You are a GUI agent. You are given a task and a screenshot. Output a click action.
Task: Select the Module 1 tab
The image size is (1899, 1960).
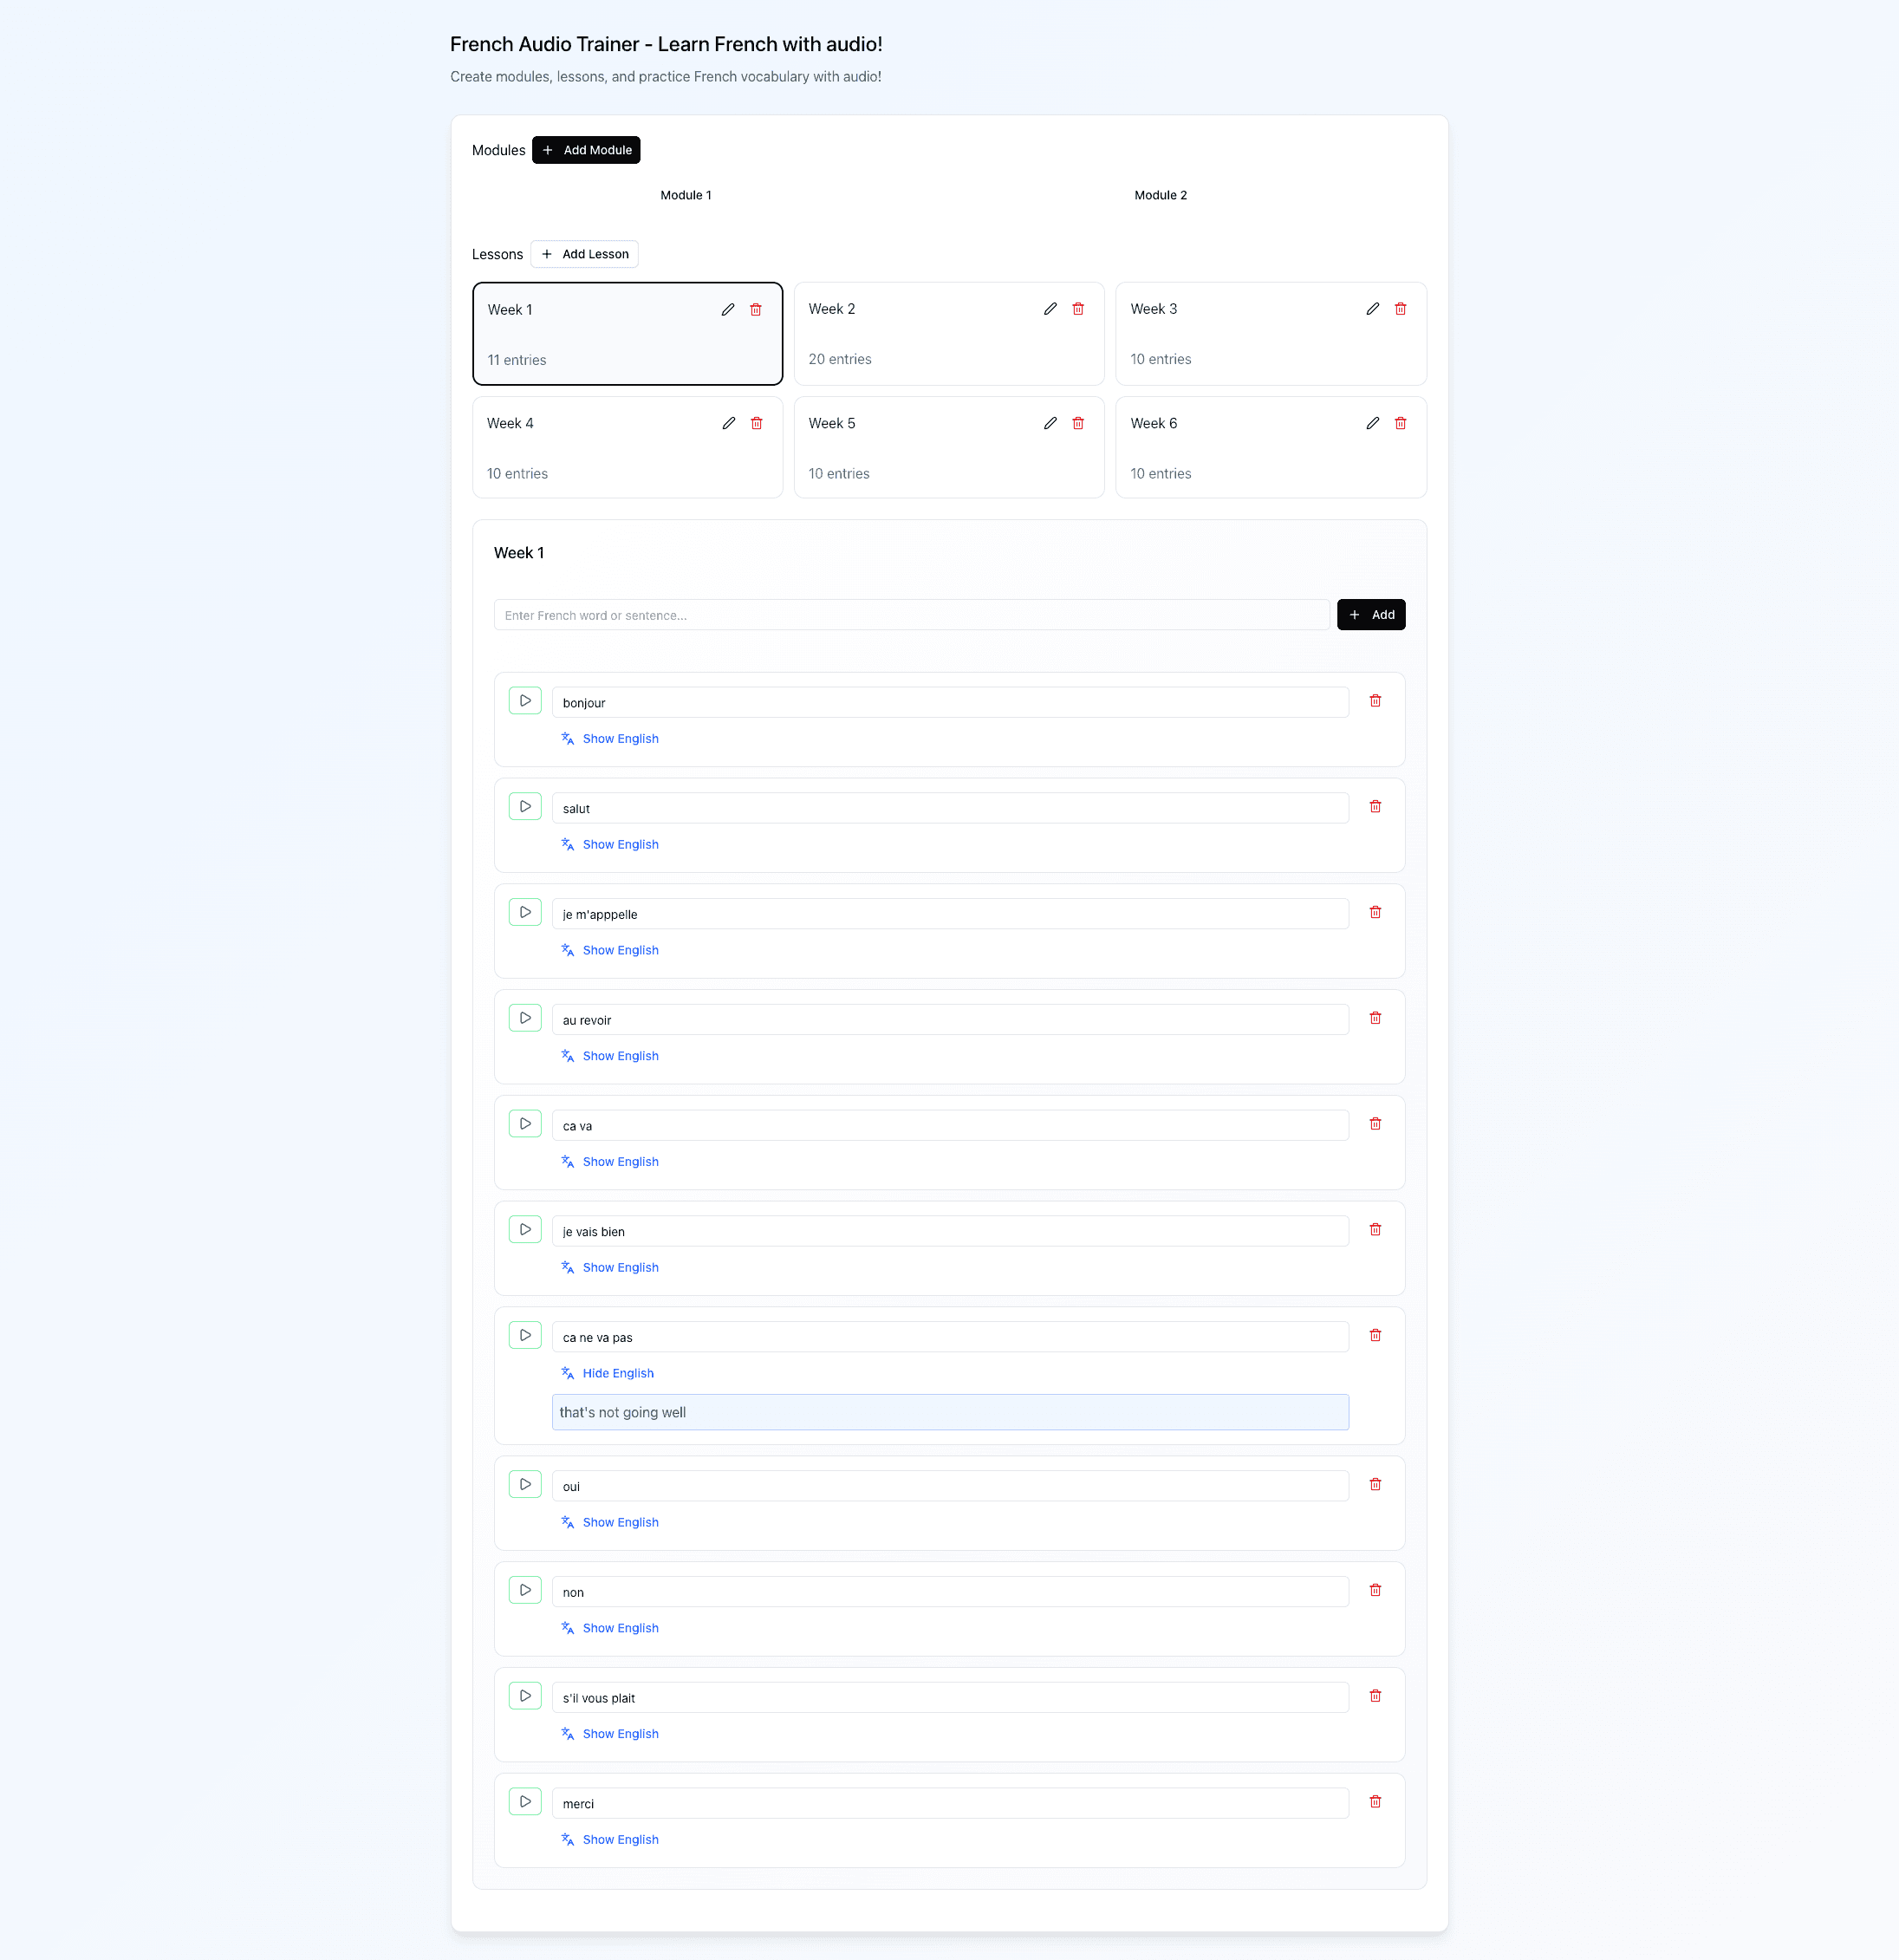[686, 195]
